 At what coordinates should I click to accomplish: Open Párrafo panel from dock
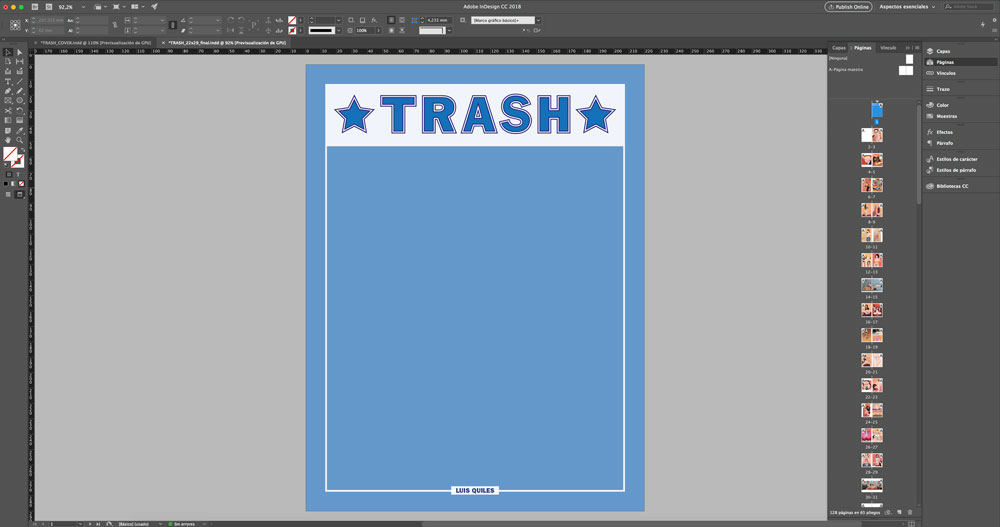pos(943,143)
